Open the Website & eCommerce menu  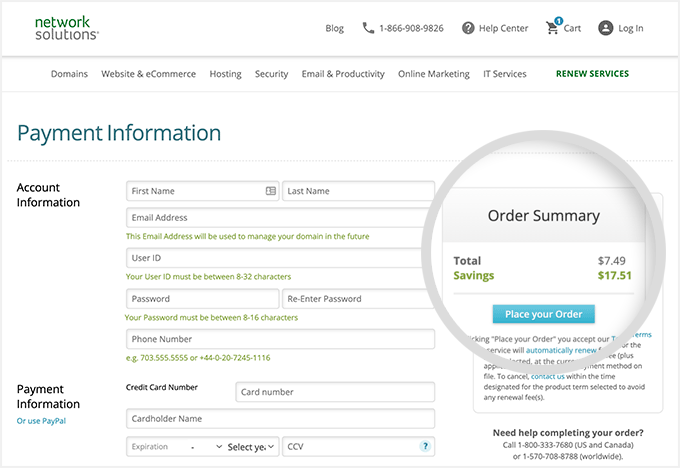point(148,74)
